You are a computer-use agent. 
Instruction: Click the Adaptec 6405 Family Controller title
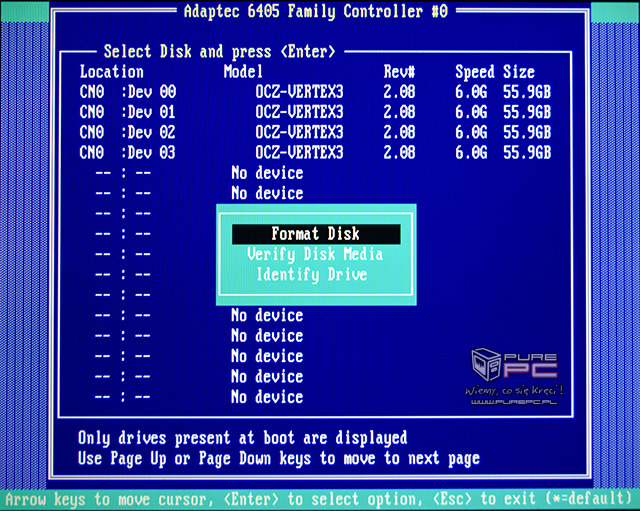pyautogui.click(x=316, y=11)
